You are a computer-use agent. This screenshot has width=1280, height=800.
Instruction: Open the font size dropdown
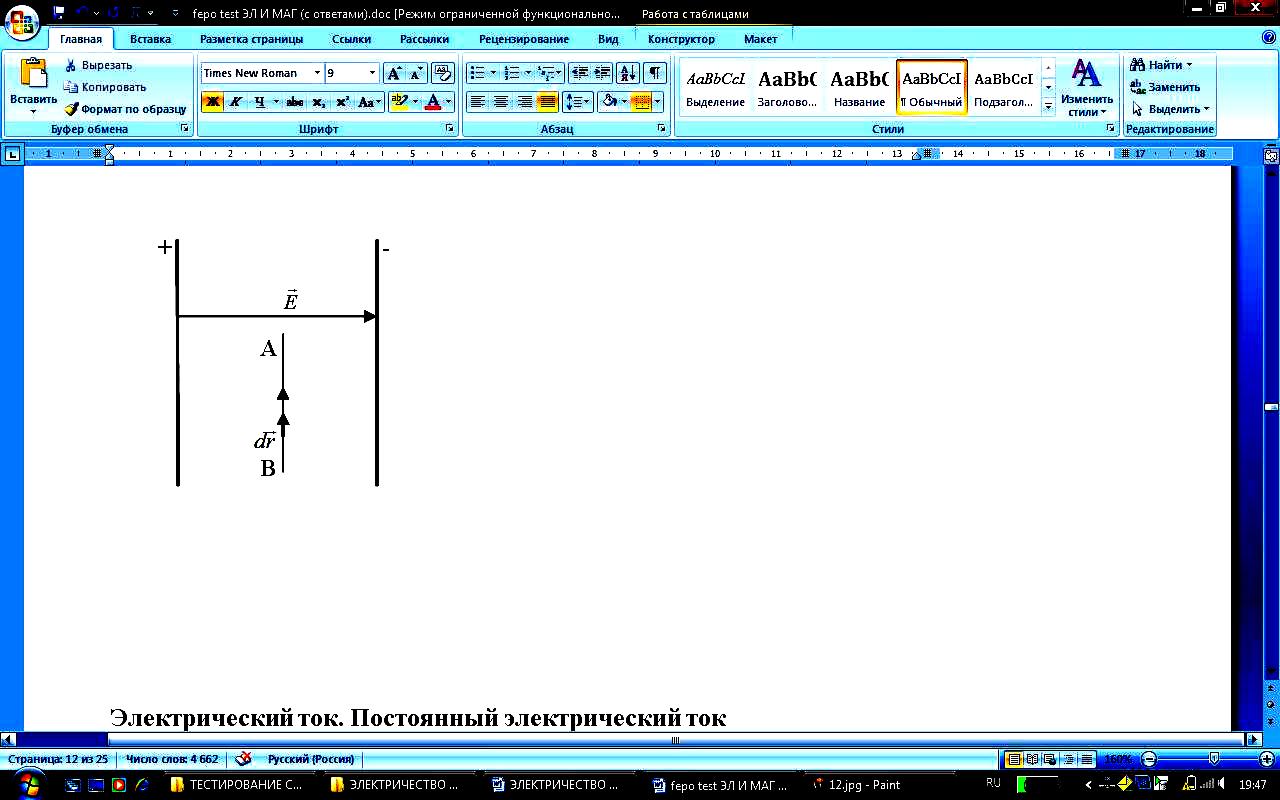[x=373, y=73]
